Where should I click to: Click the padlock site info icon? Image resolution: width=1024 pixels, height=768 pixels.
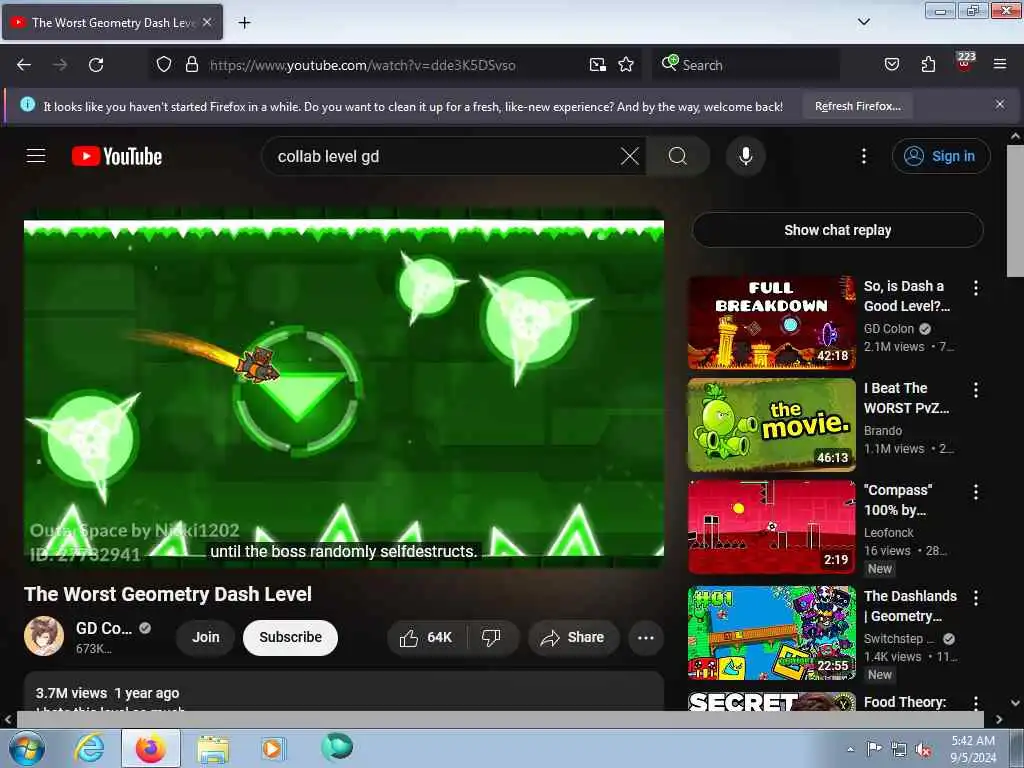(191, 65)
